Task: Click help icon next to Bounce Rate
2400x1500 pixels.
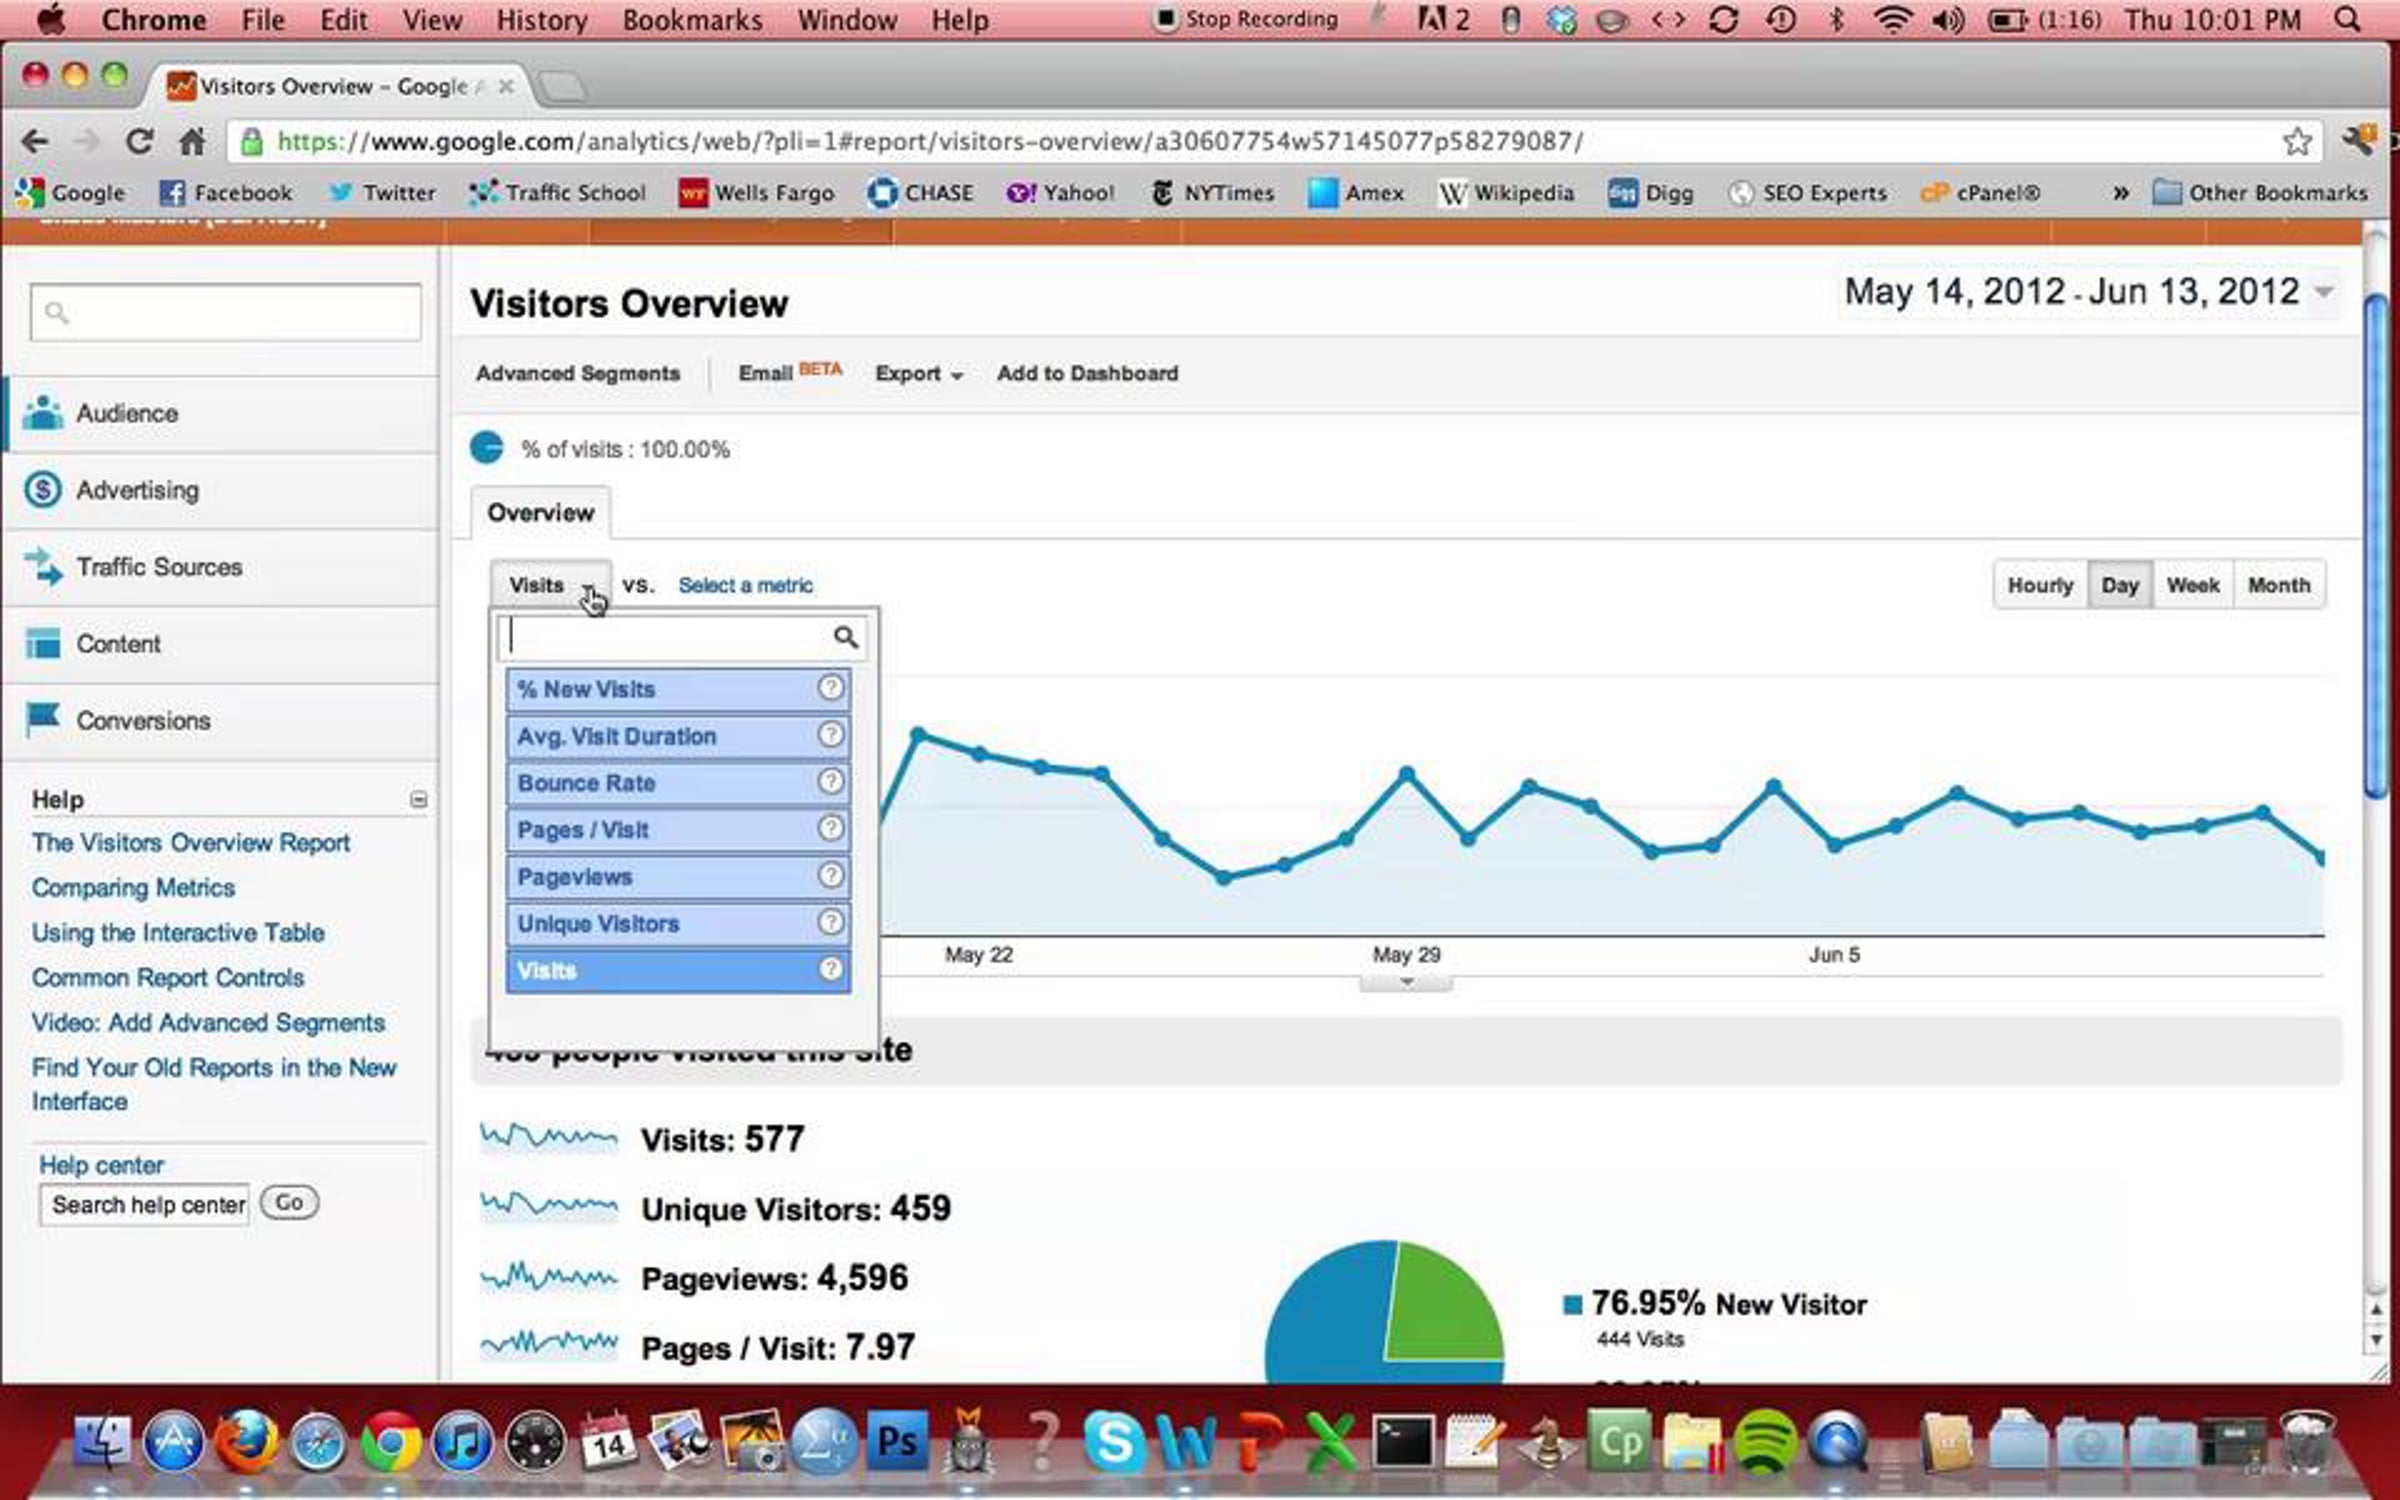Action: coord(830,782)
